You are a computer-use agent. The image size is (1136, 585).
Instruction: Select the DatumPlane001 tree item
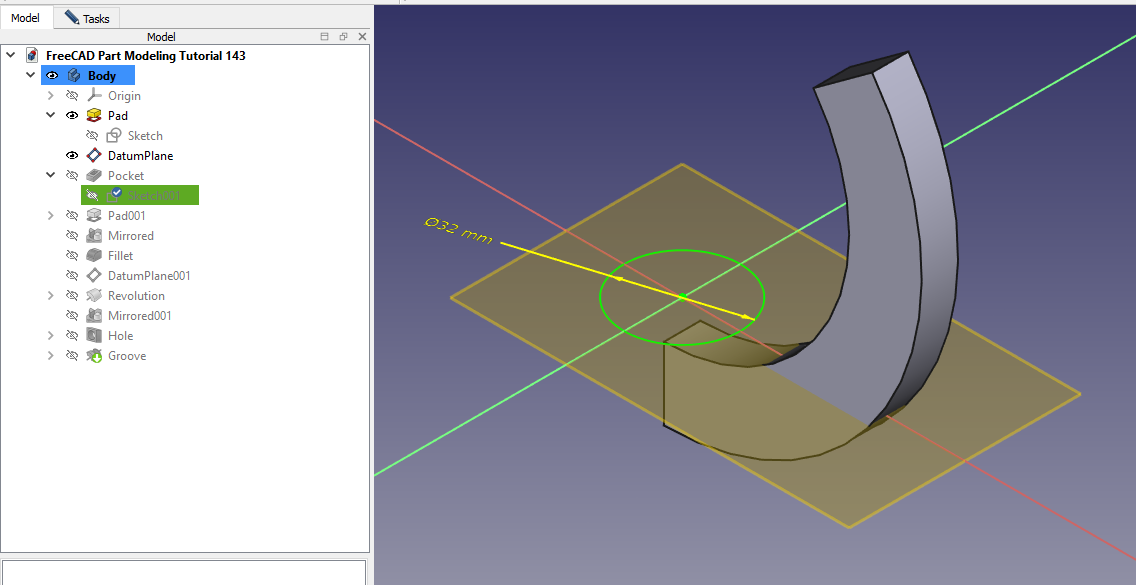149,276
